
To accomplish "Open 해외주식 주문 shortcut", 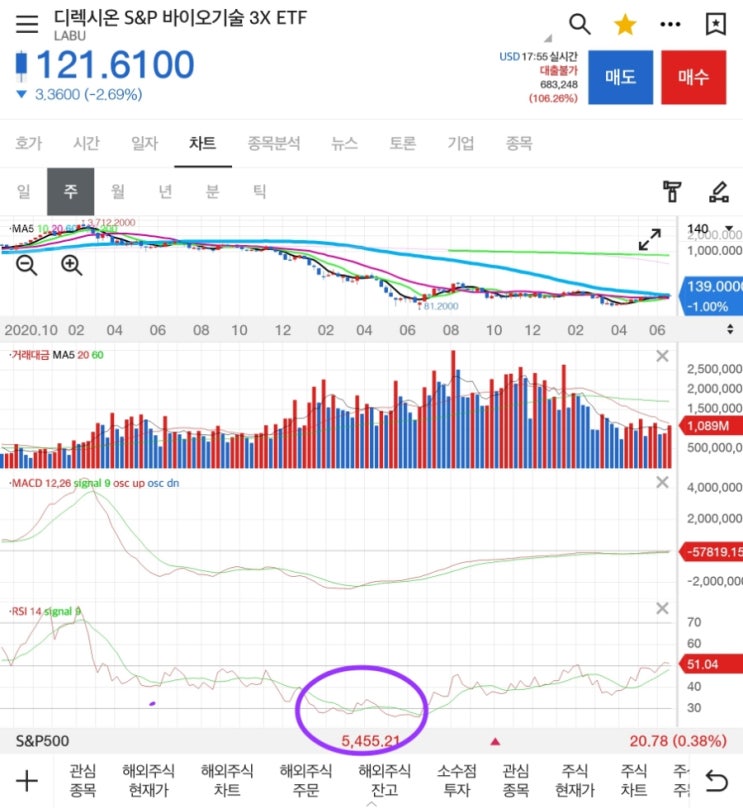I will coord(306,780).
